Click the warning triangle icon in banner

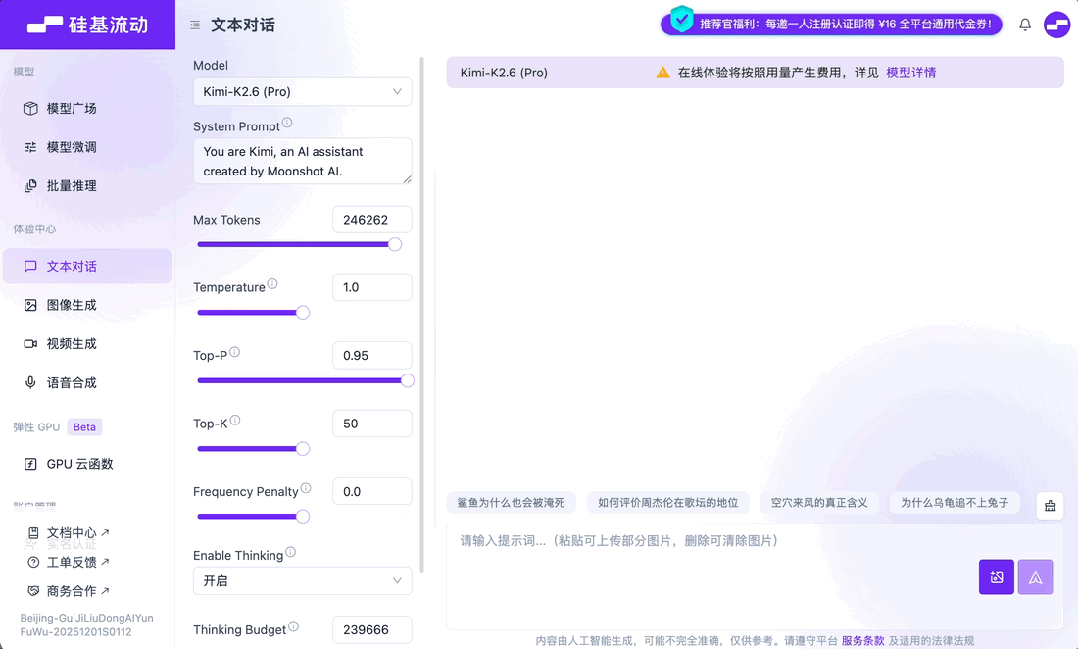(663, 72)
